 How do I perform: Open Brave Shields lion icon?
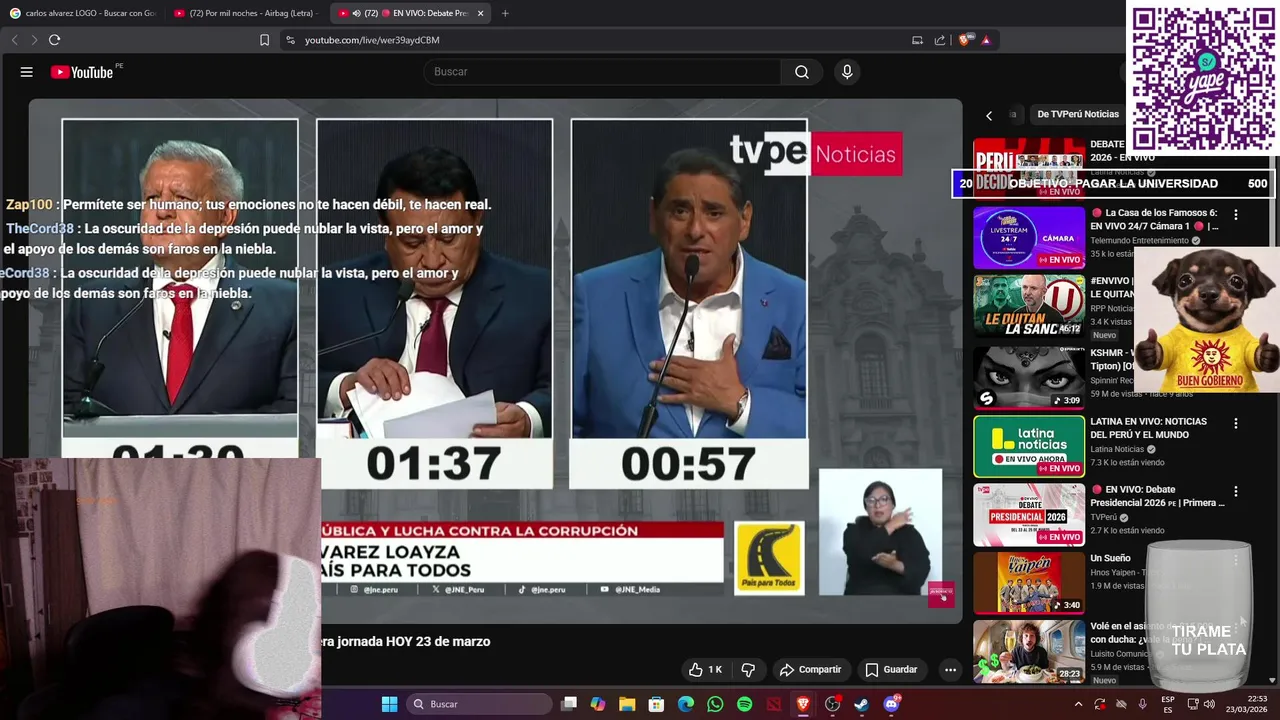click(x=964, y=40)
